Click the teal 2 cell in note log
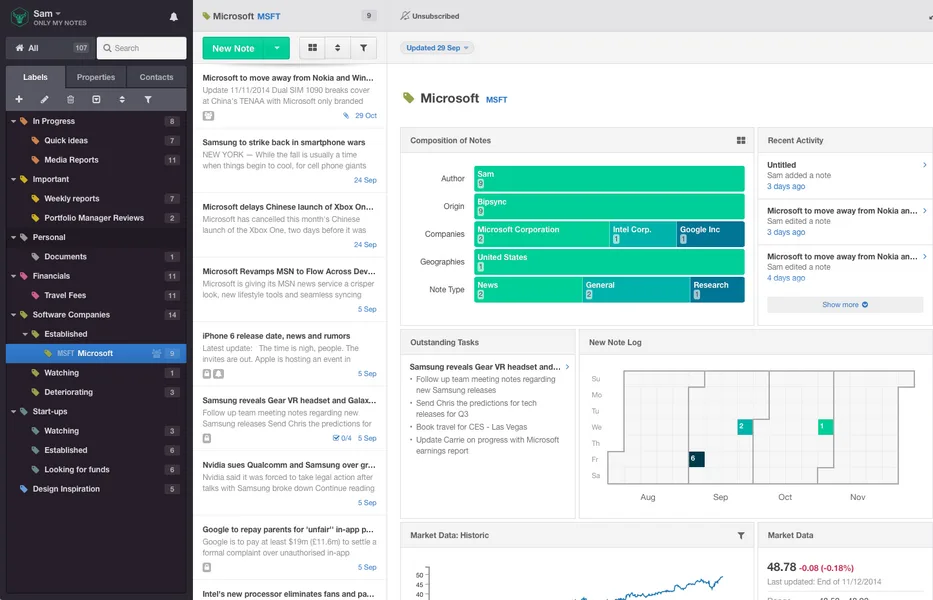The width and height of the screenshot is (933, 600). 745,427
